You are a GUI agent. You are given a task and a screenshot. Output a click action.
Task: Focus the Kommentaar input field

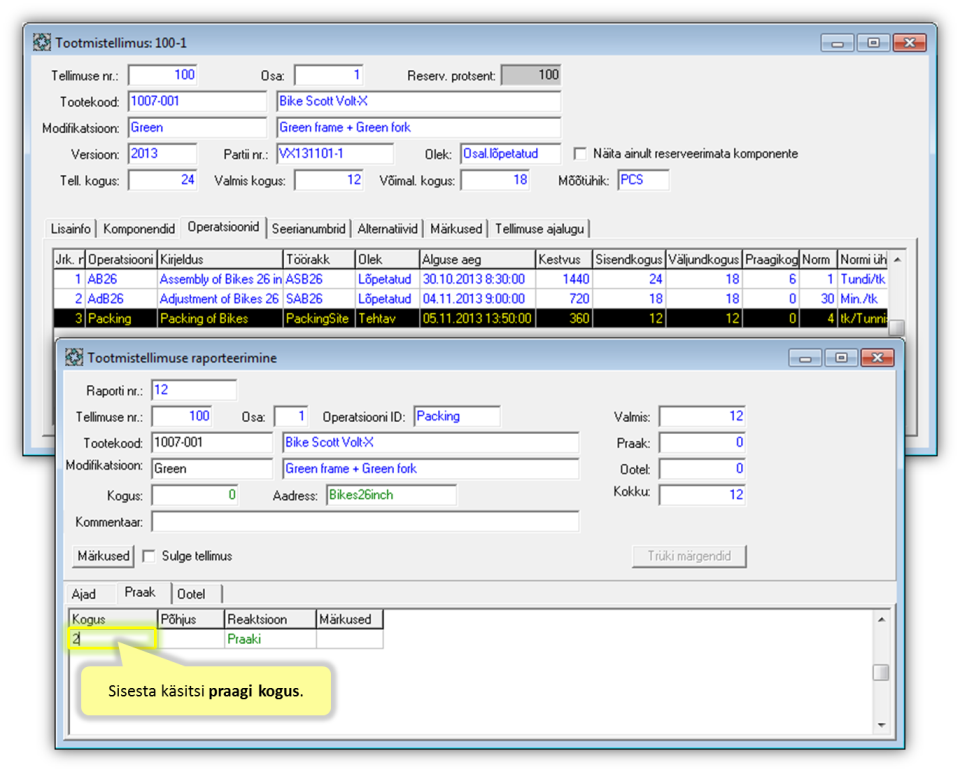[365, 522]
